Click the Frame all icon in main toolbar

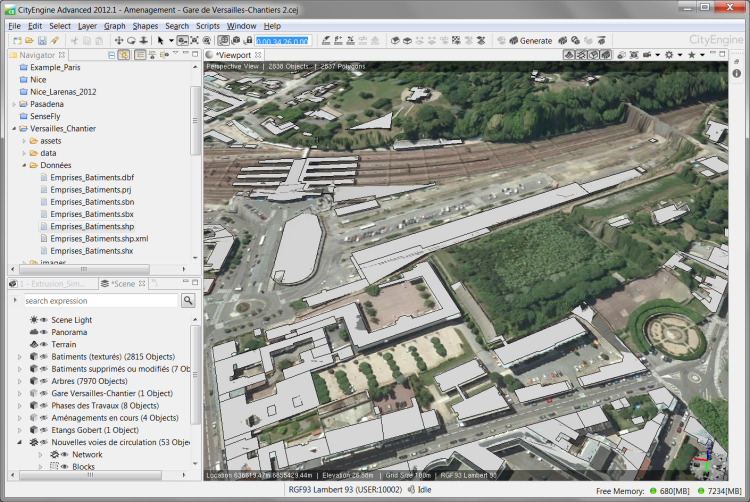point(195,41)
